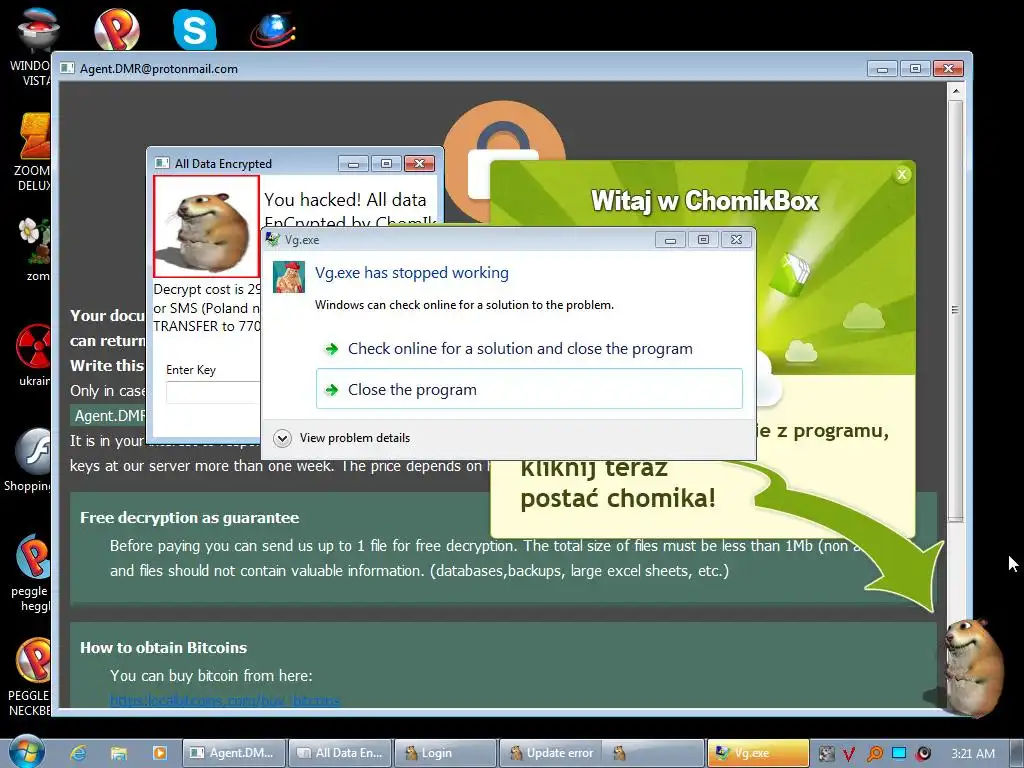The image size is (1024, 768).
Task: Open the Windows Start orb
Action: 26,752
